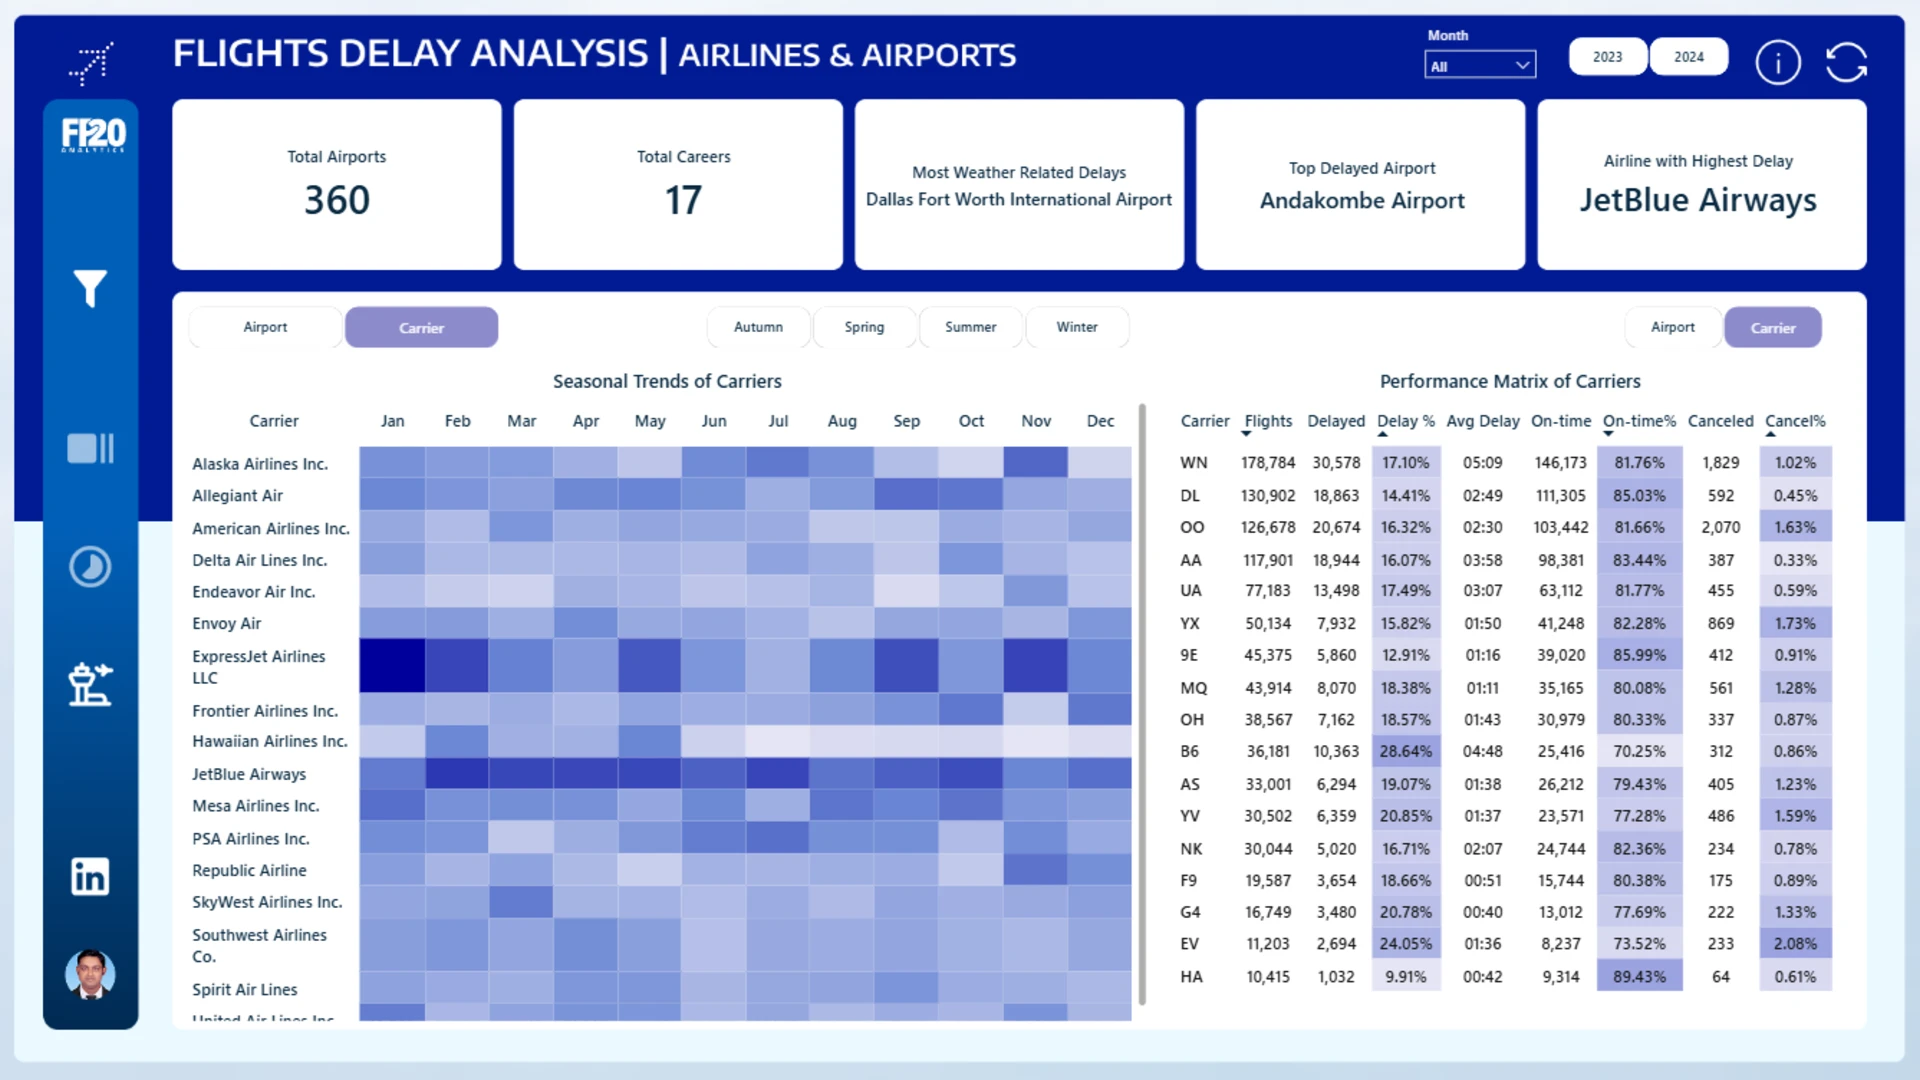Viewport: 1920px width, 1080px height.
Task: Filter by Autumn season
Action: click(x=758, y=327)
